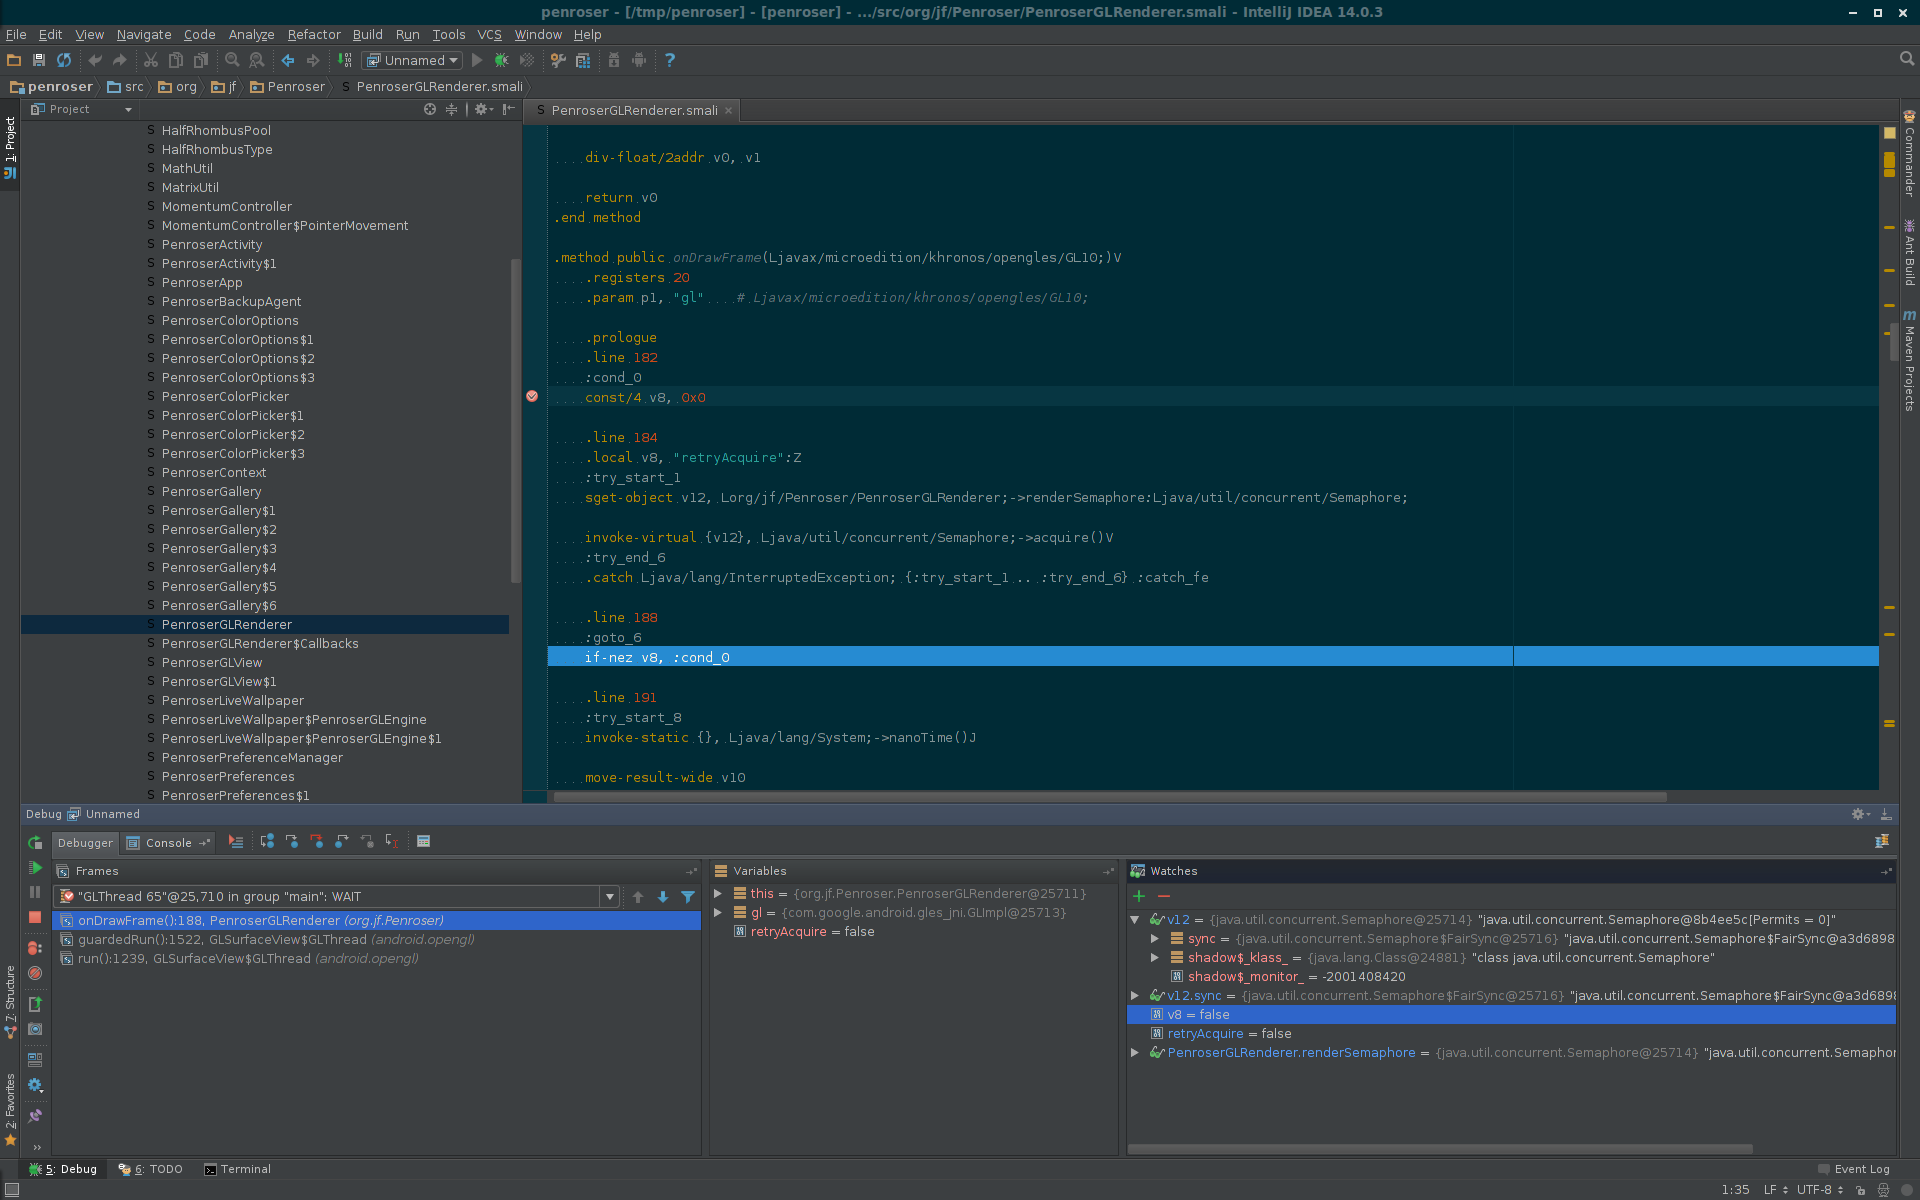The image size is (1920, 1200).
Task: Add new watch with plus icon
Action: tap(1139, 896)
